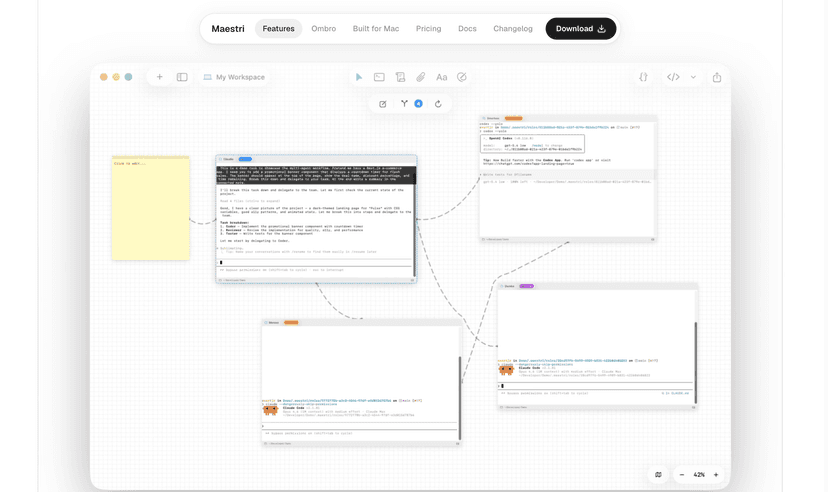Select the yellow sticky note on the canvas

click(150, 208)
